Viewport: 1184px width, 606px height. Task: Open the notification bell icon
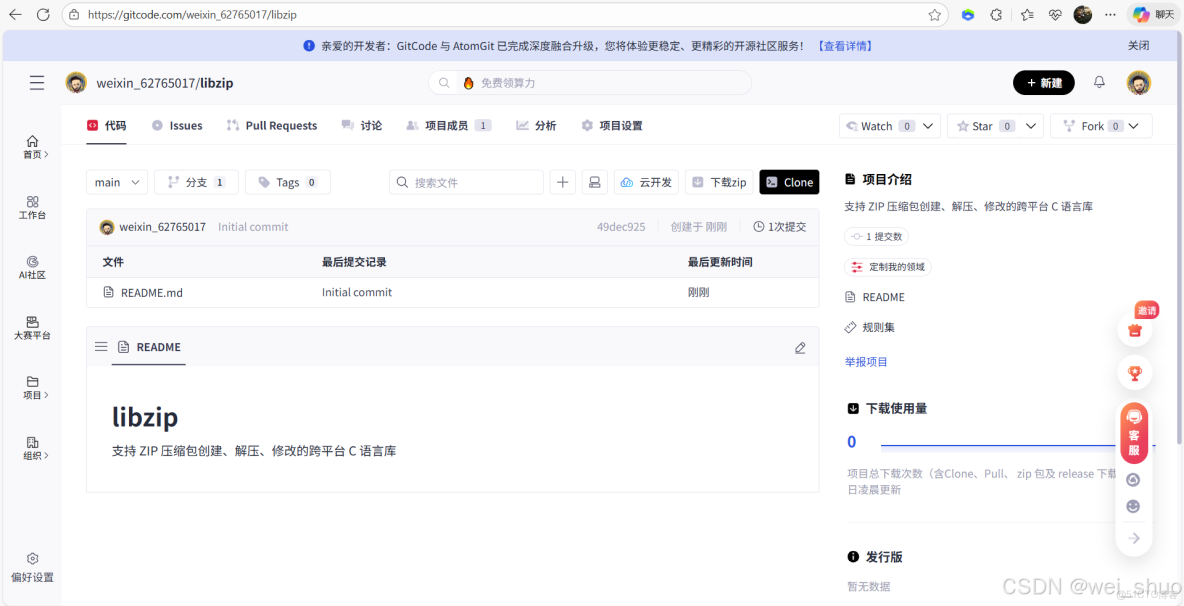pyautogui.click(x=1099, y=82)
